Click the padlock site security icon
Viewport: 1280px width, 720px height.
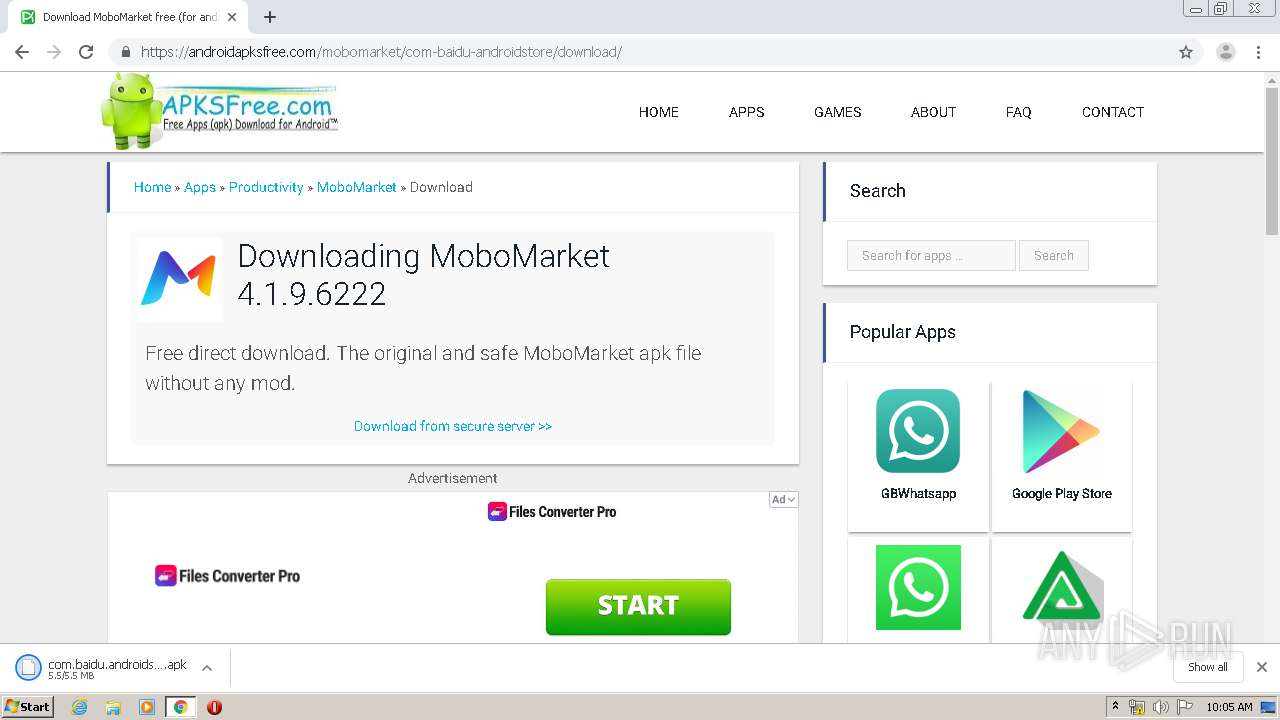[x=125, y=52]
